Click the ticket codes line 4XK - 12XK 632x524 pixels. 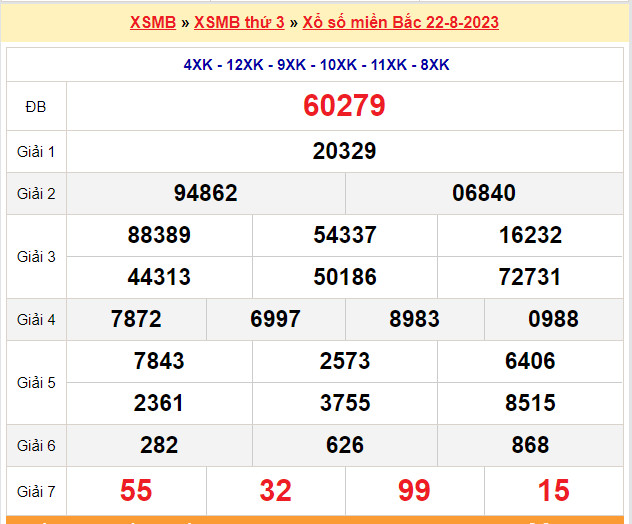pos(316,64)
